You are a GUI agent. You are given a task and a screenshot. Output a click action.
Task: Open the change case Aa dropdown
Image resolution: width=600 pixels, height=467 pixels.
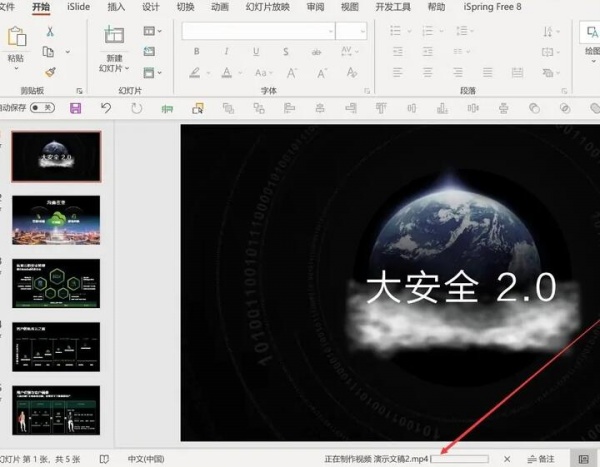coord(264,72)
